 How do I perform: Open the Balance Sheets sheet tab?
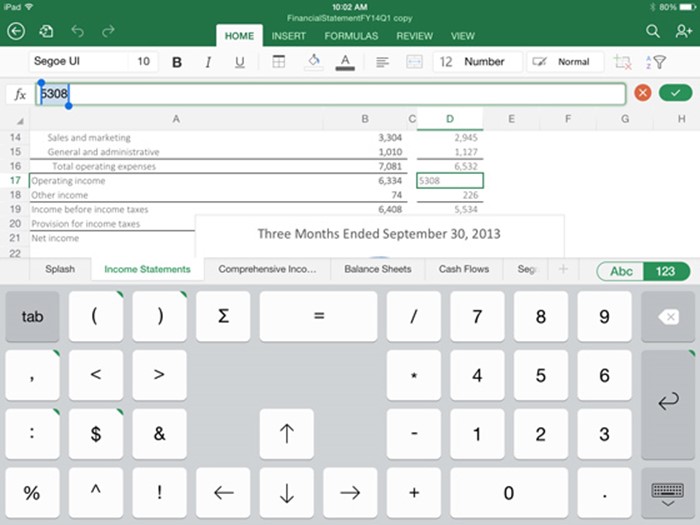377,269
